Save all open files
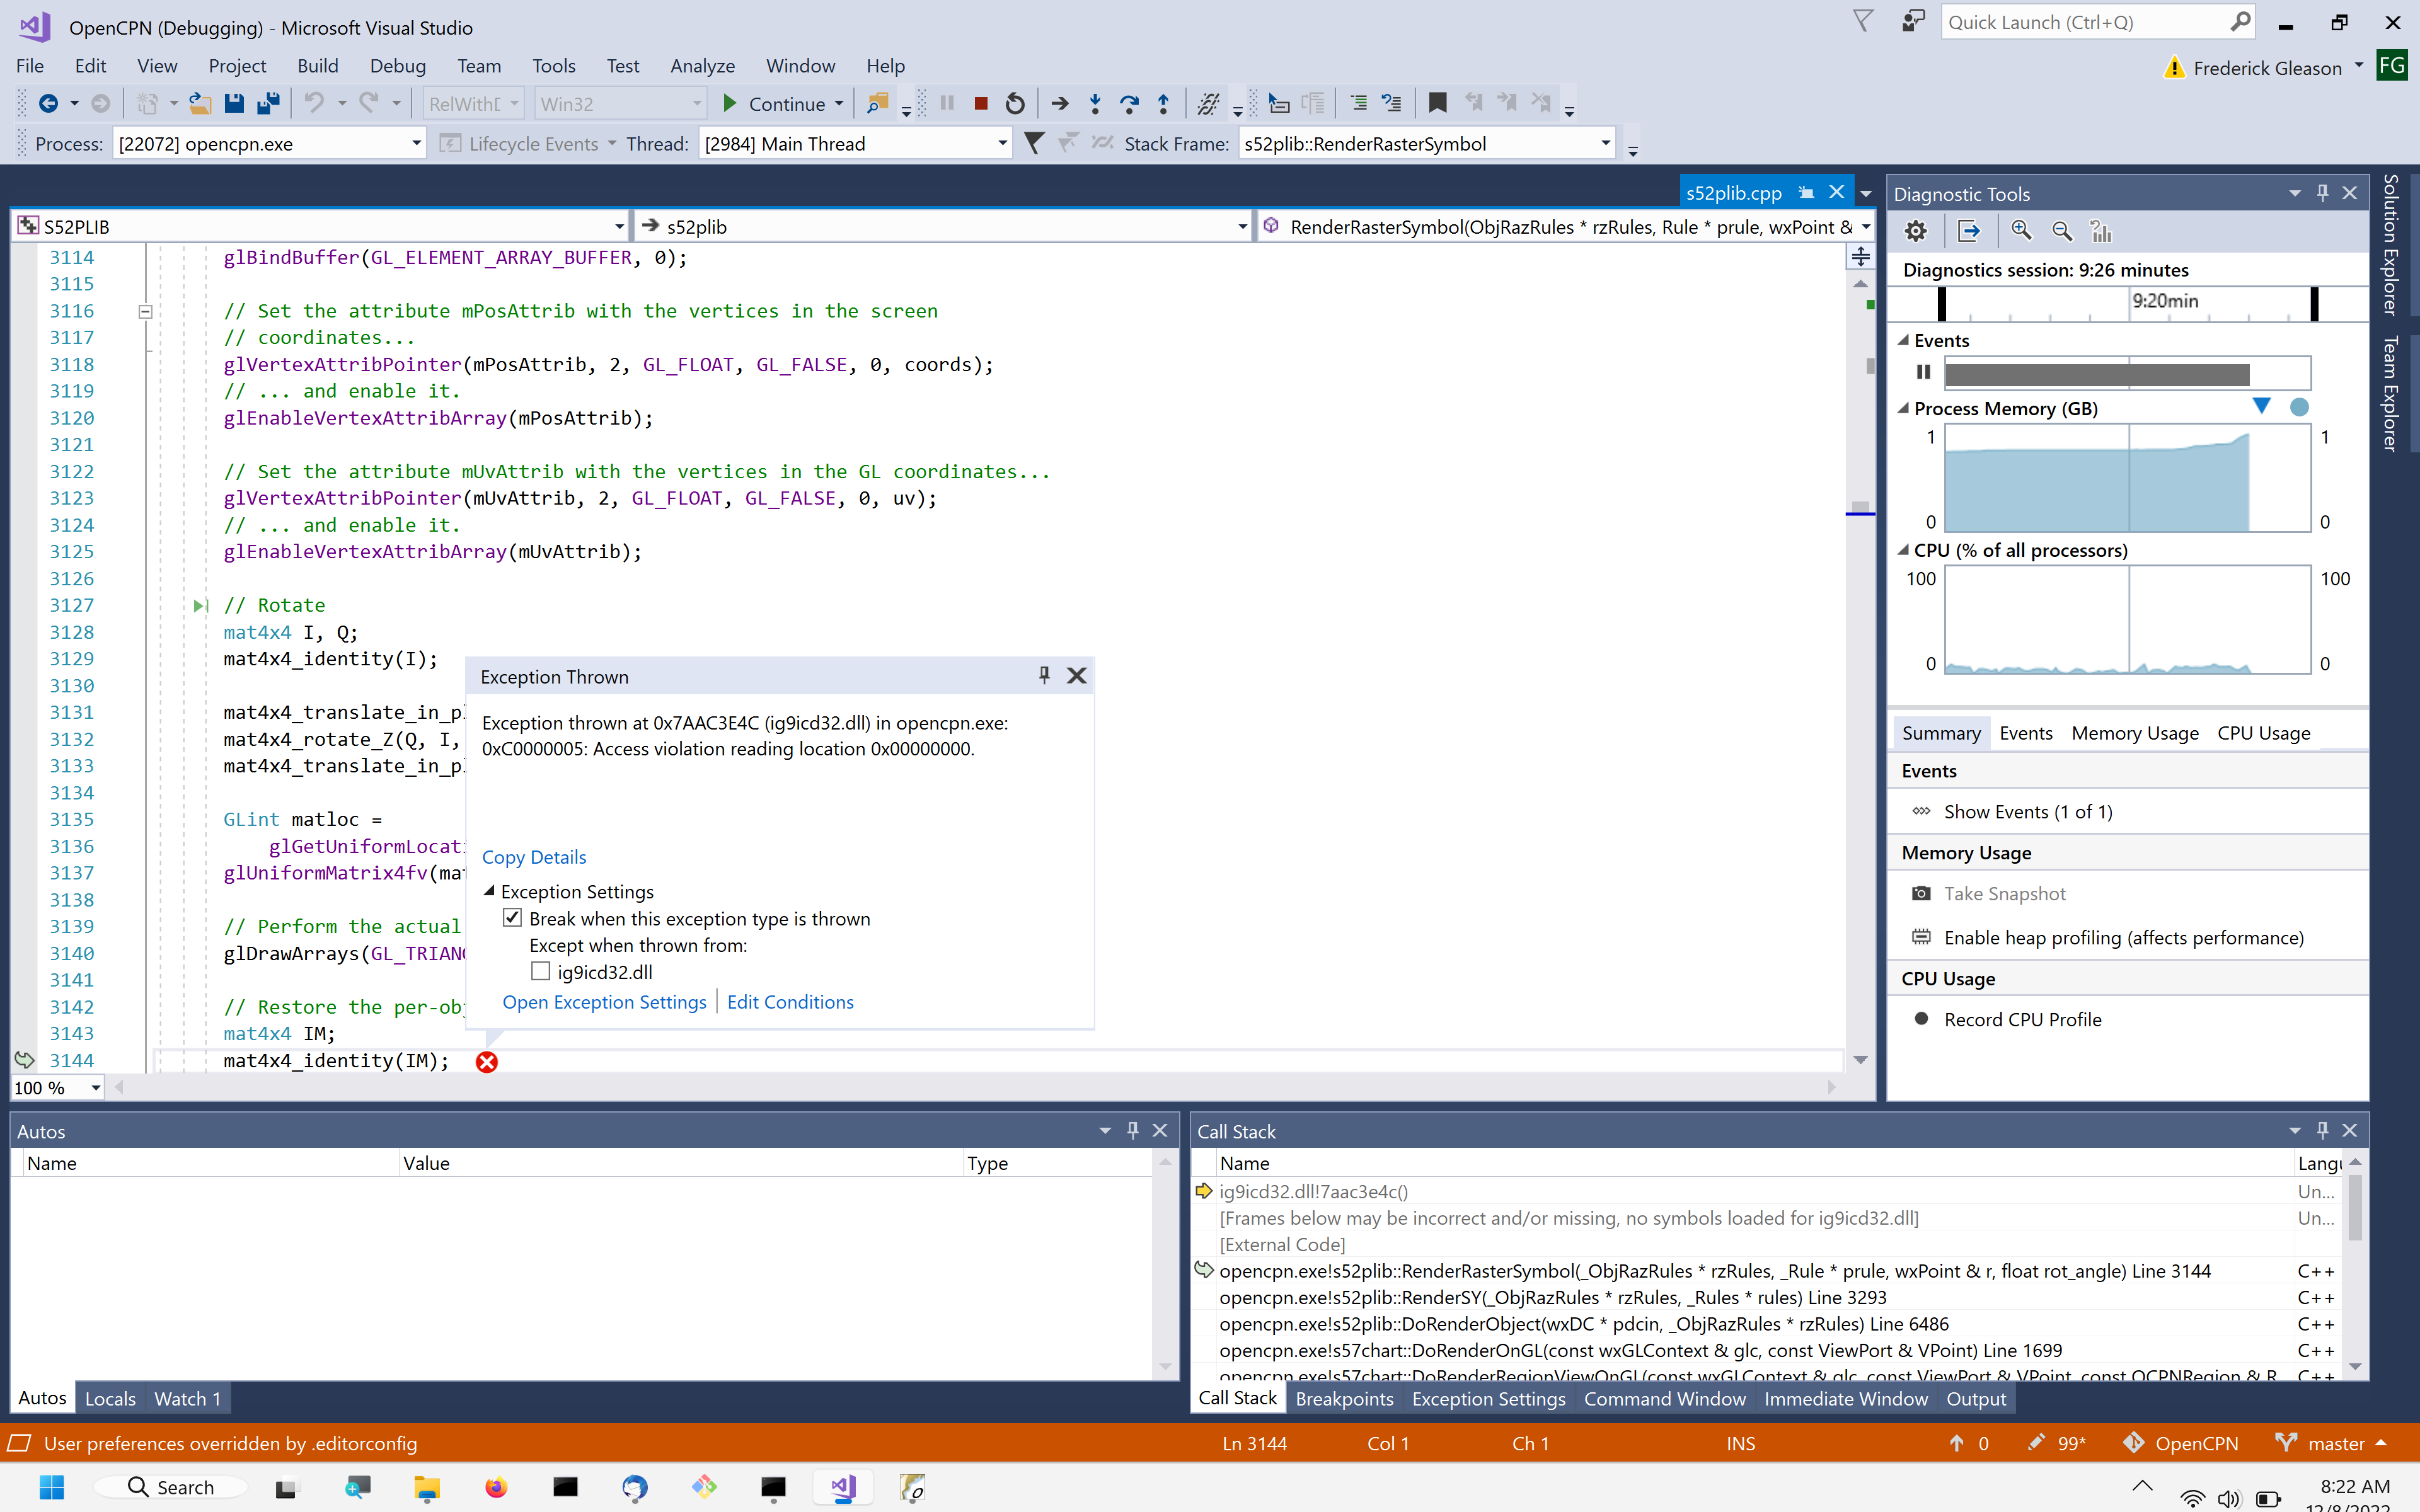Image resolution: width=2420 pixels, height=1512 pixels. coord(268,103)
